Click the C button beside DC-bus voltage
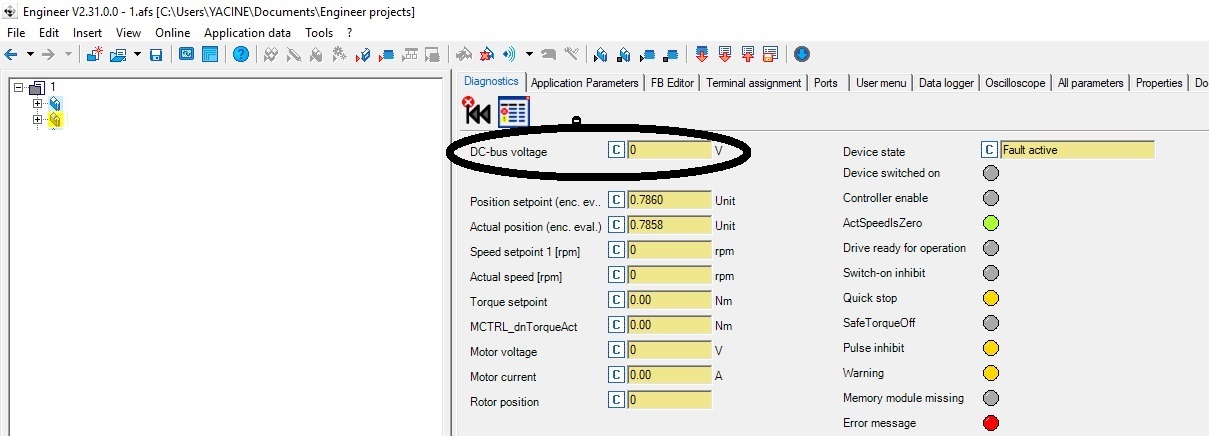This screenshot has height=436, width=1209. pos(617,150)
